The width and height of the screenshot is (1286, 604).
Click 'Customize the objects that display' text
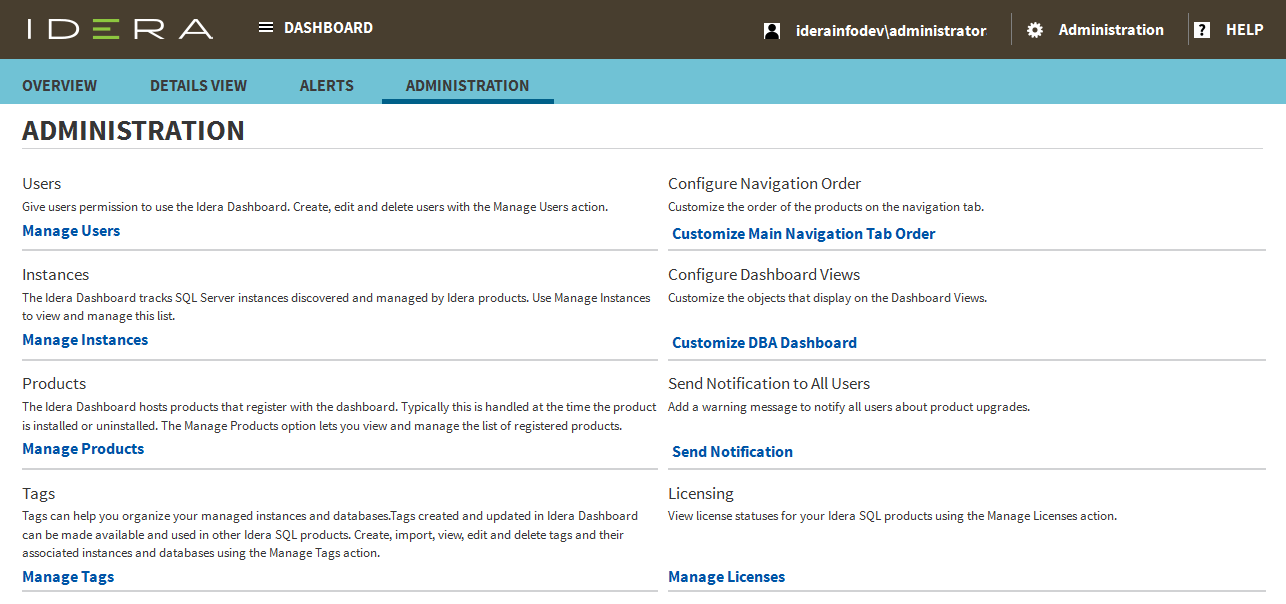(x=827, y=298)
